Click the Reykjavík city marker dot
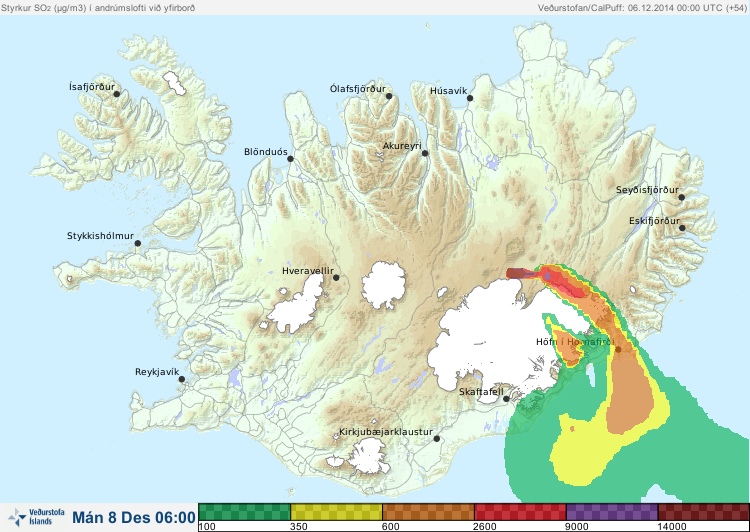The width and height of the screenshot is (750, 532). pos(182,379)
